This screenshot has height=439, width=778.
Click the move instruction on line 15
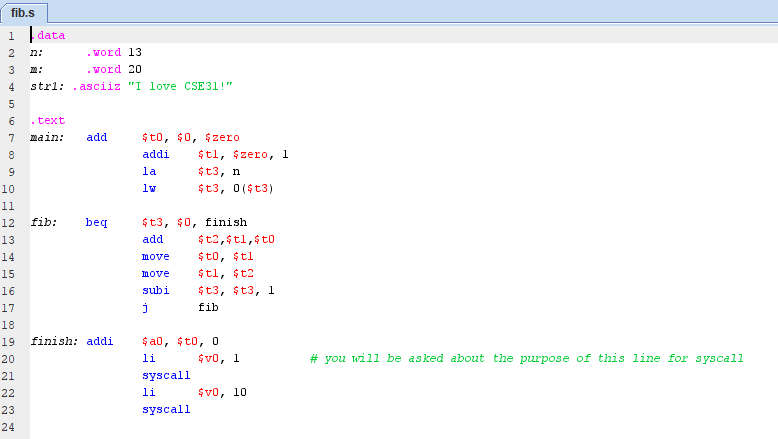coord(156,273)
